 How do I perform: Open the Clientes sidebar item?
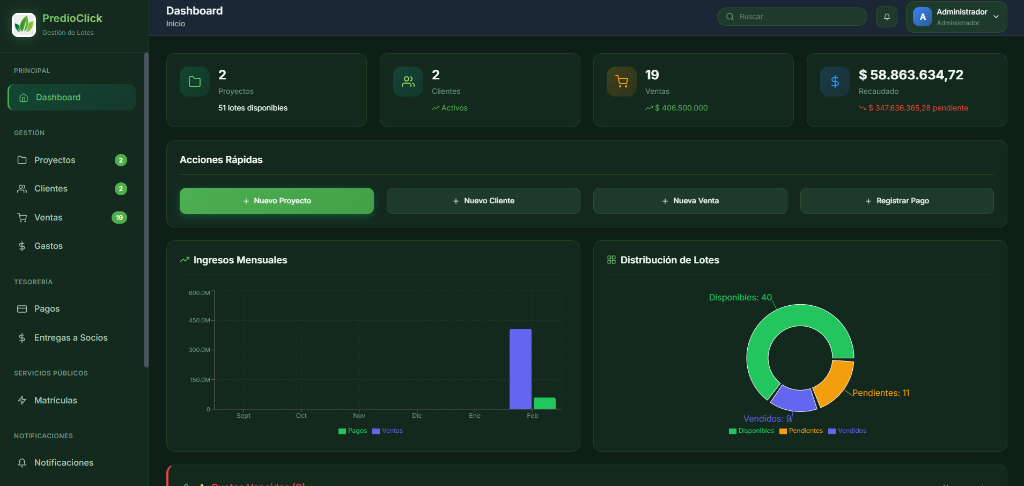72,189
